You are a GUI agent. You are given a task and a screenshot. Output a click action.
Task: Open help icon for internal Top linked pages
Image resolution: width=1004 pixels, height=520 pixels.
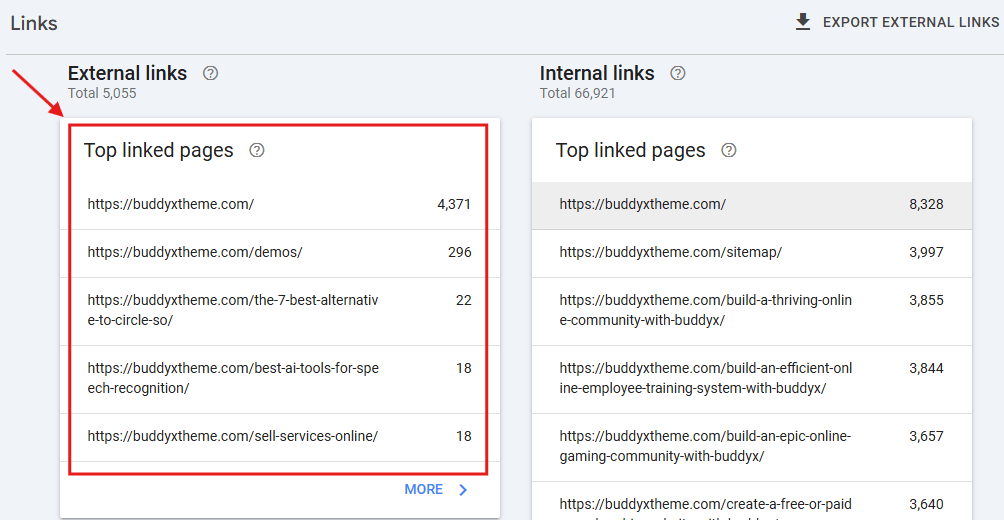(x=729, y=150)
